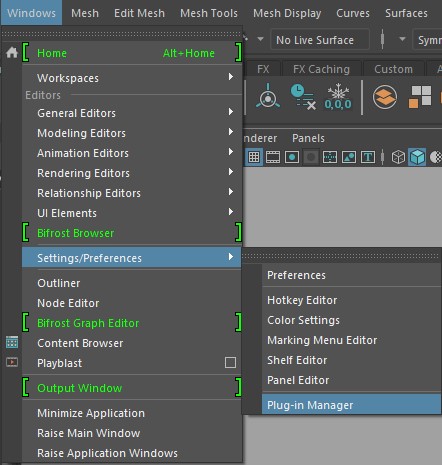Switch to the Custom shelf tab

[x=393, y=69]
